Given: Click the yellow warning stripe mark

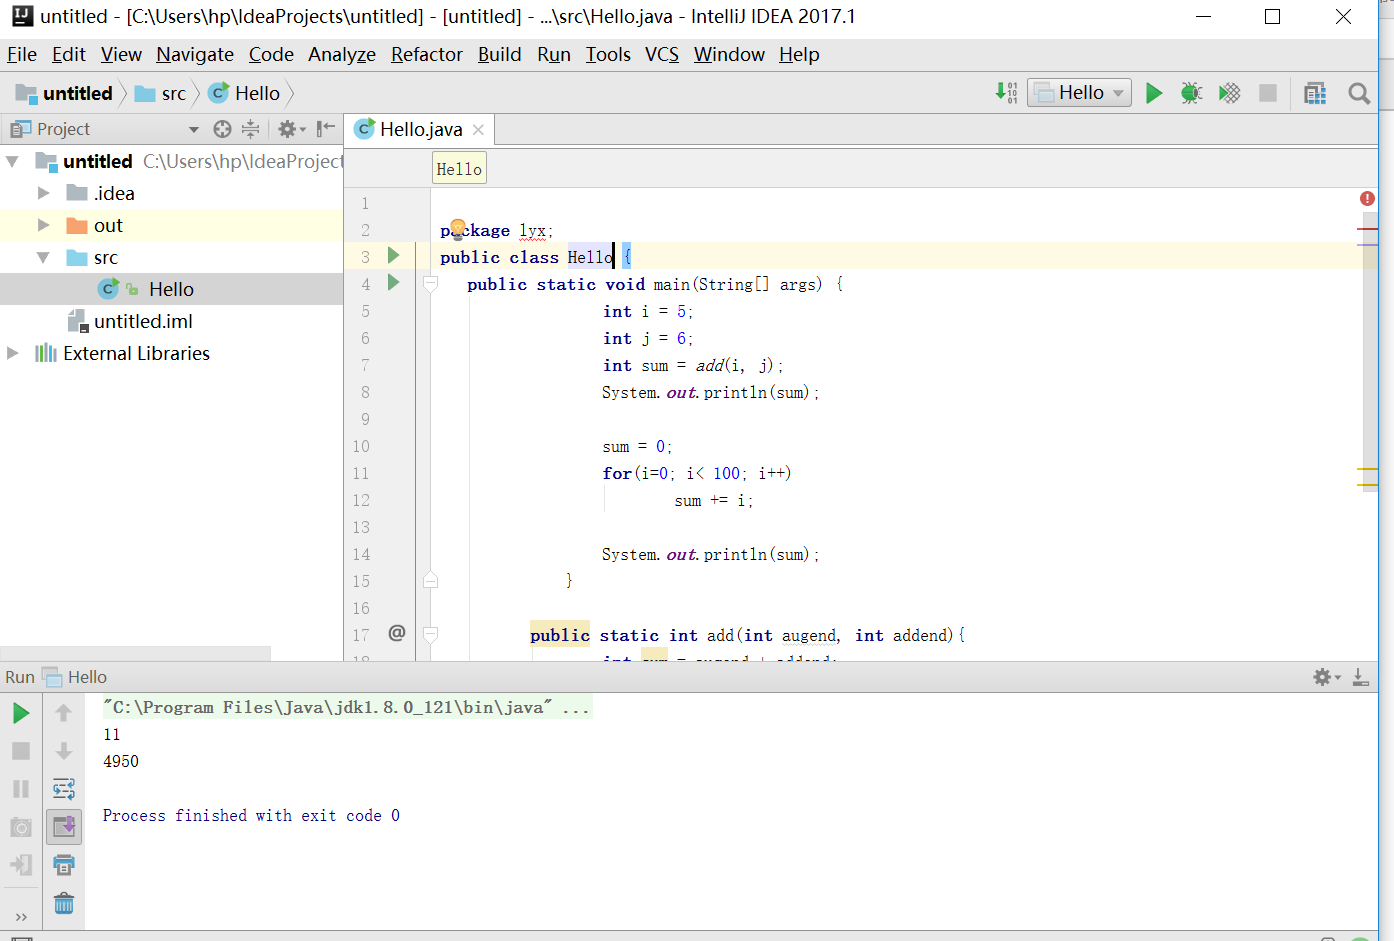Looking at the screenshot, I should [x=1367, y=469].
